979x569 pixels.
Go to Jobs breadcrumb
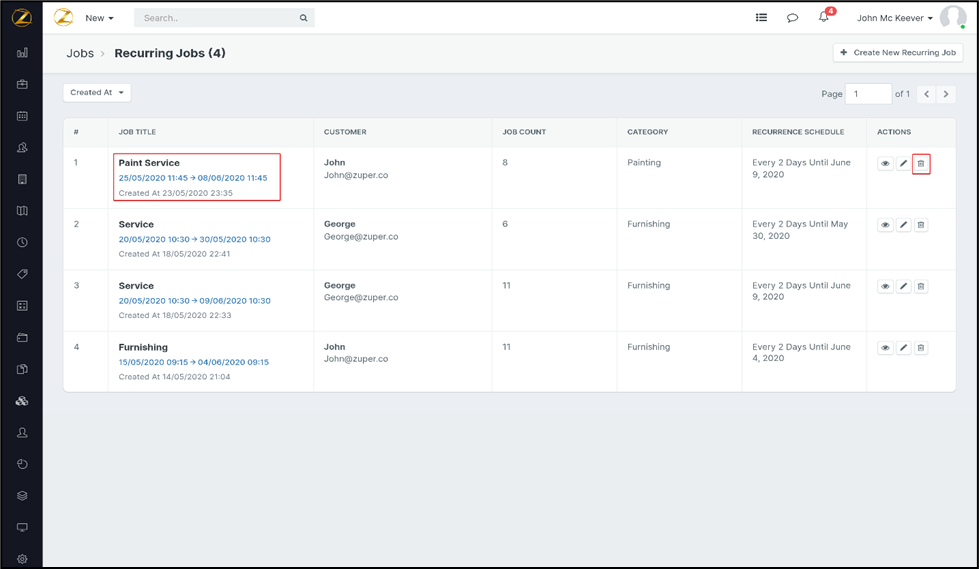[x=80, y=53]
